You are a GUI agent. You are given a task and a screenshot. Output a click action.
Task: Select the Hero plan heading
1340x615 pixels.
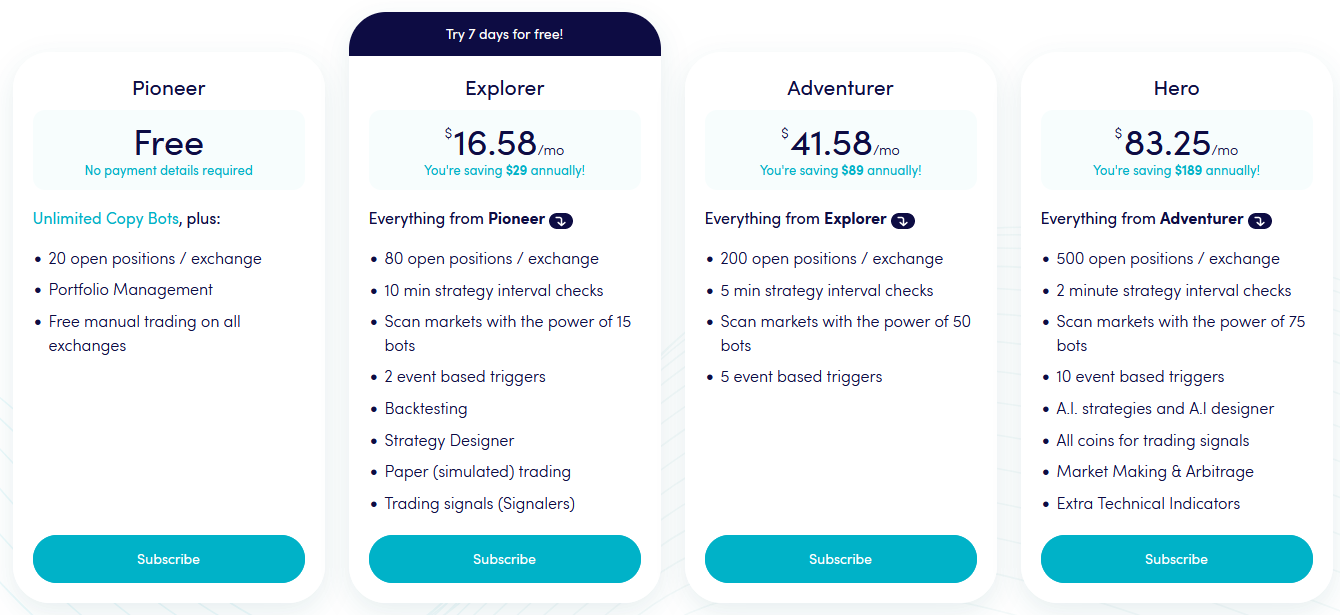[x=1177, y=88]
